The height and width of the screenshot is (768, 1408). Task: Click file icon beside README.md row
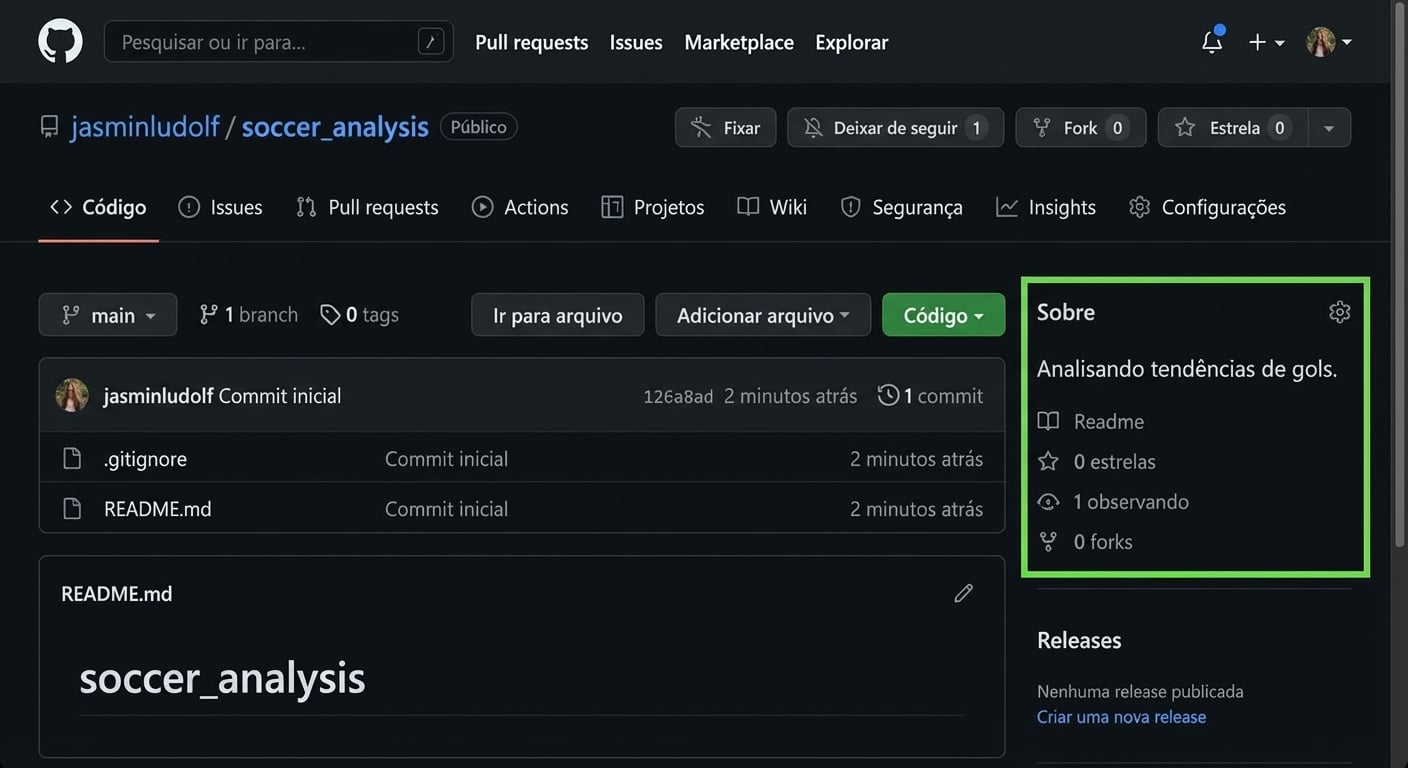72,509
